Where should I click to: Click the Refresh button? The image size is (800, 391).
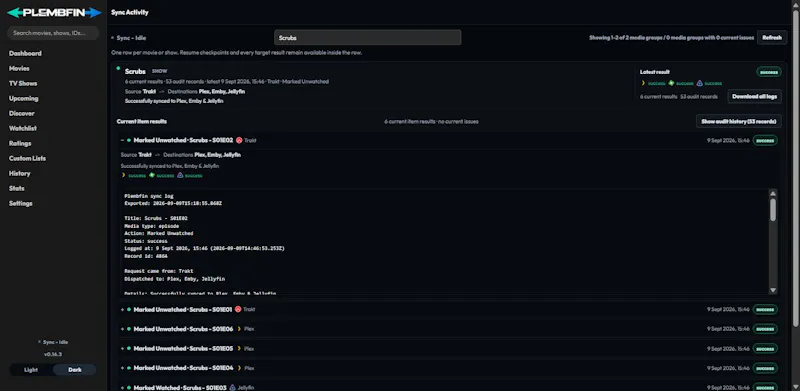[772, 38]
